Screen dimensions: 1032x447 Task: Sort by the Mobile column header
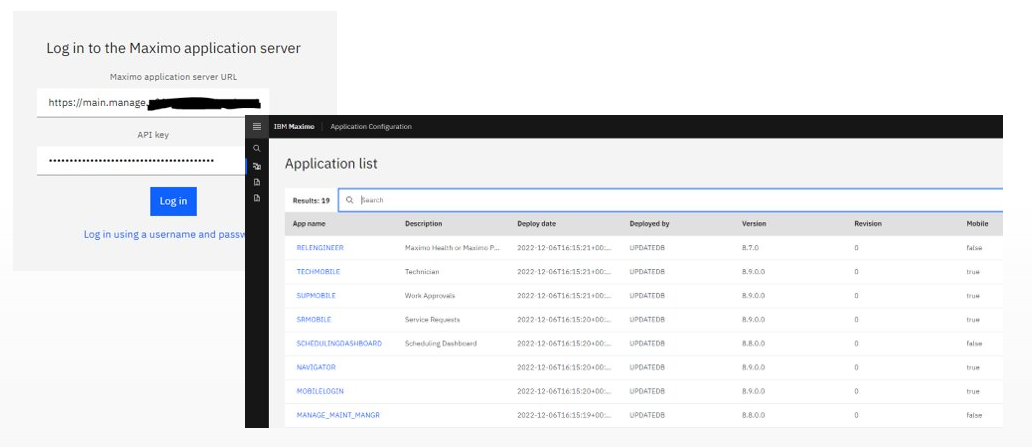977,224
